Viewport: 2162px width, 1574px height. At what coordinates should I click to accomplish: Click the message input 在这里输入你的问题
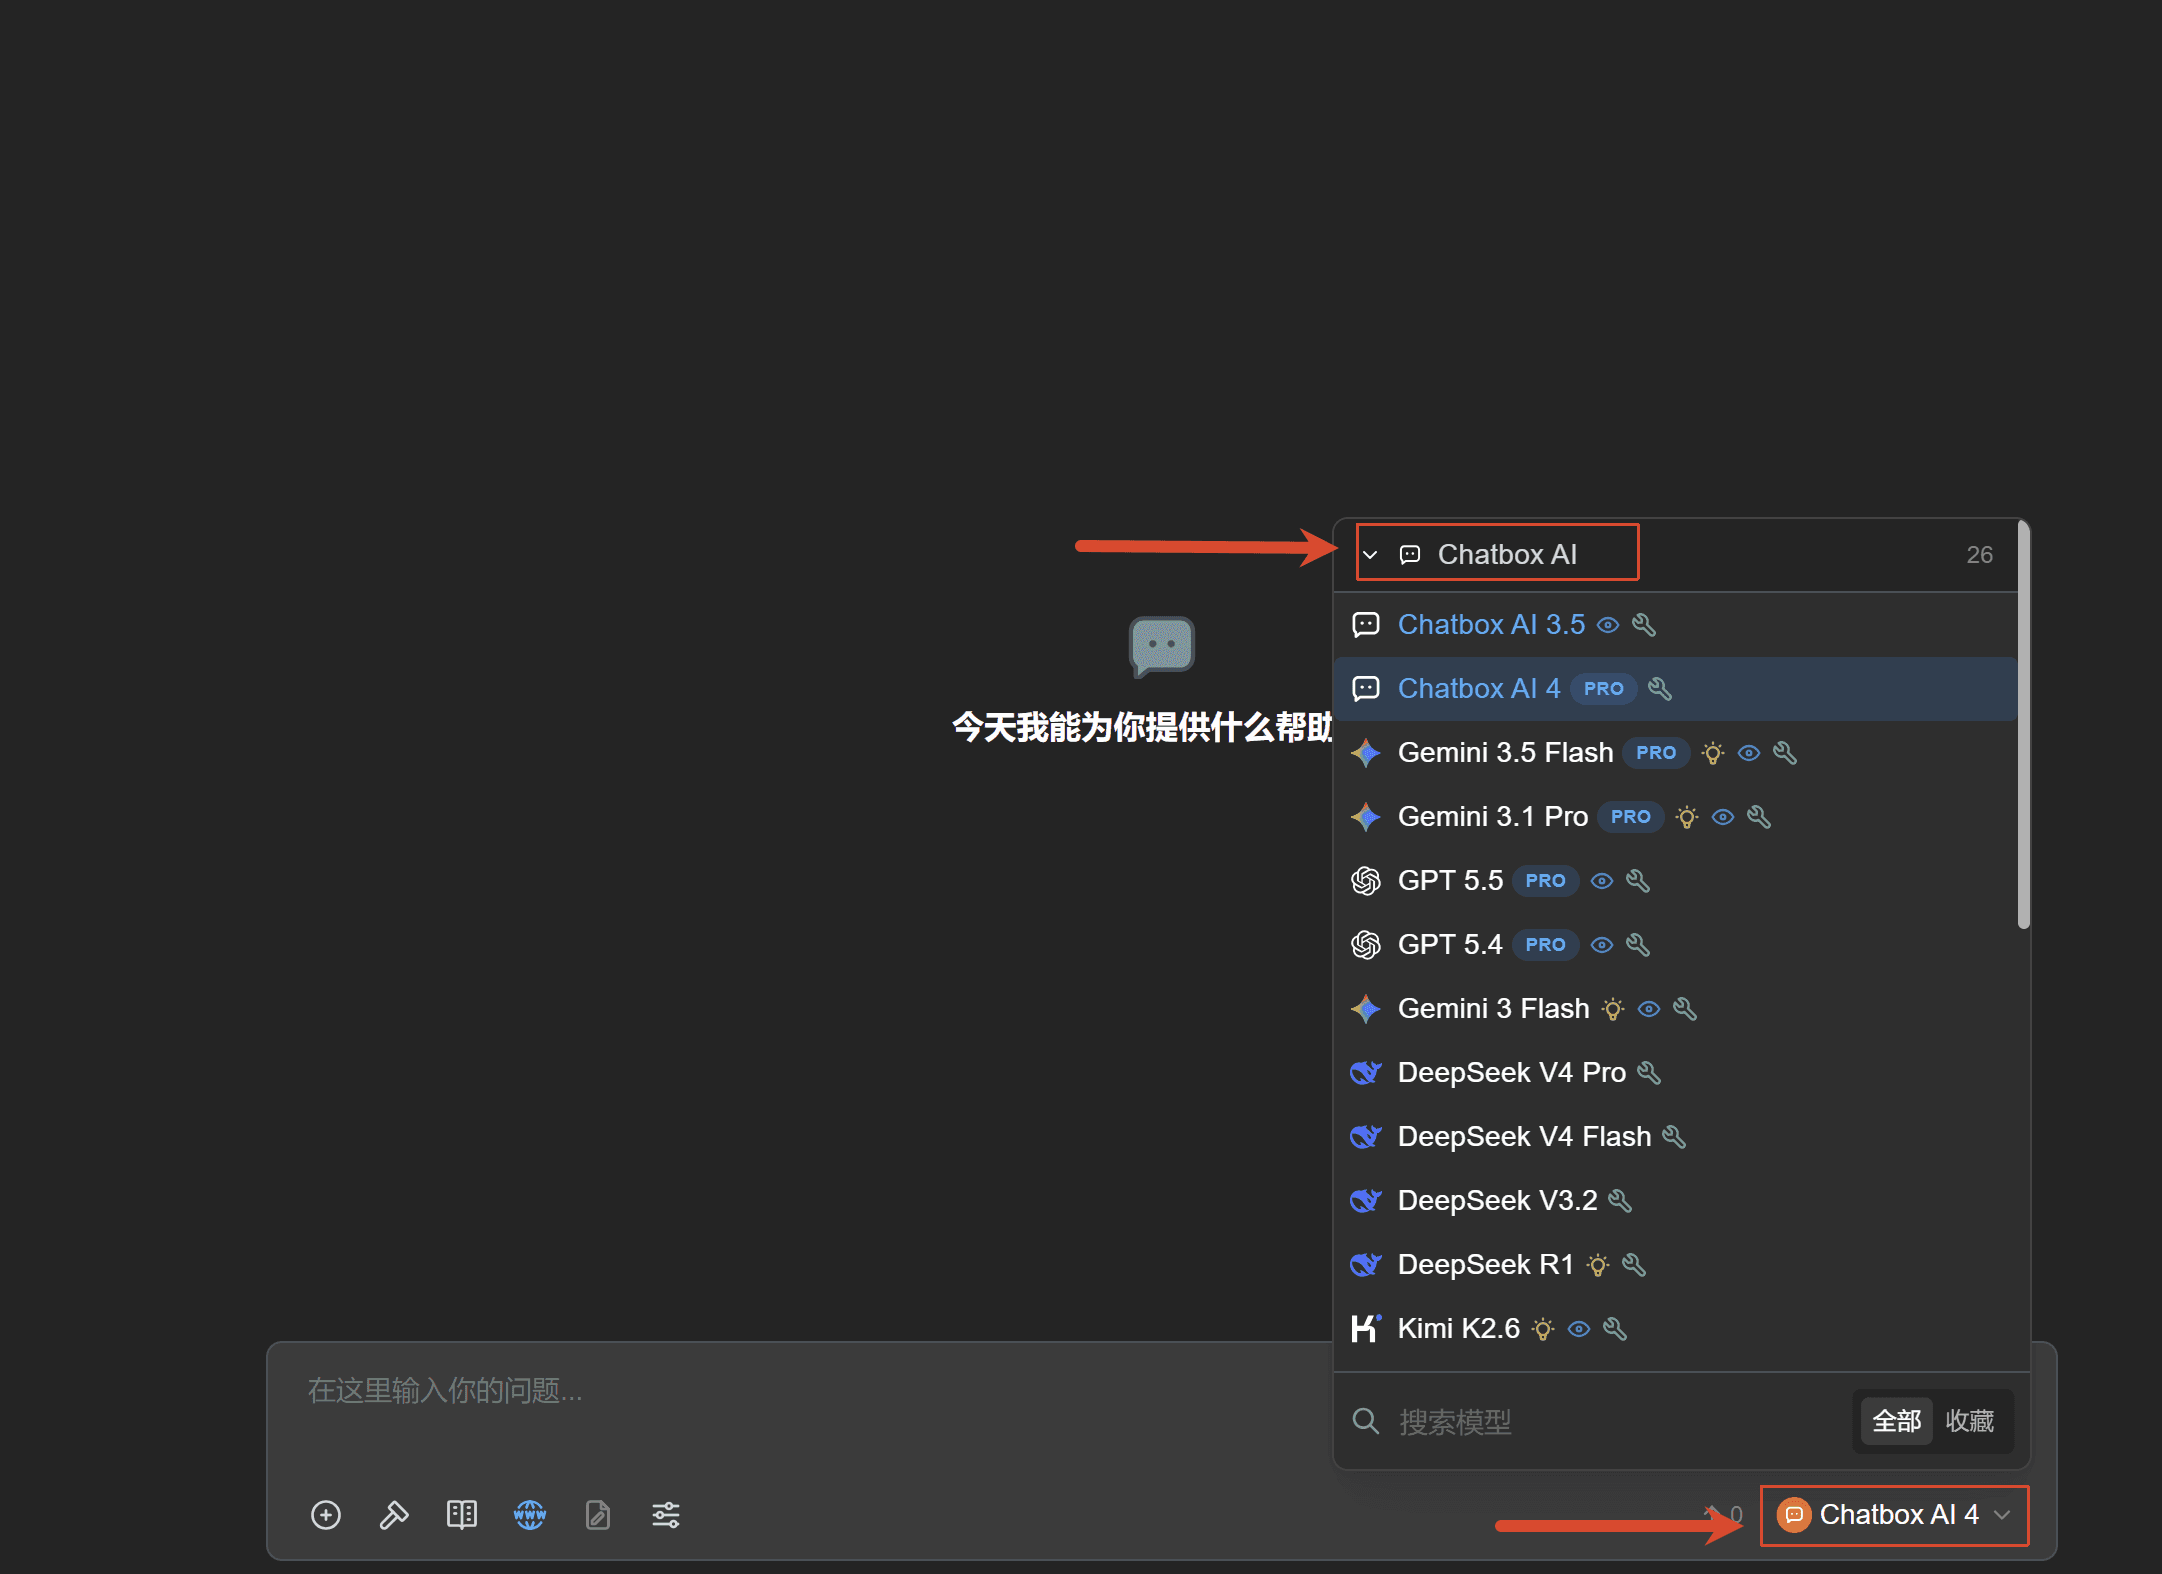800,1391
